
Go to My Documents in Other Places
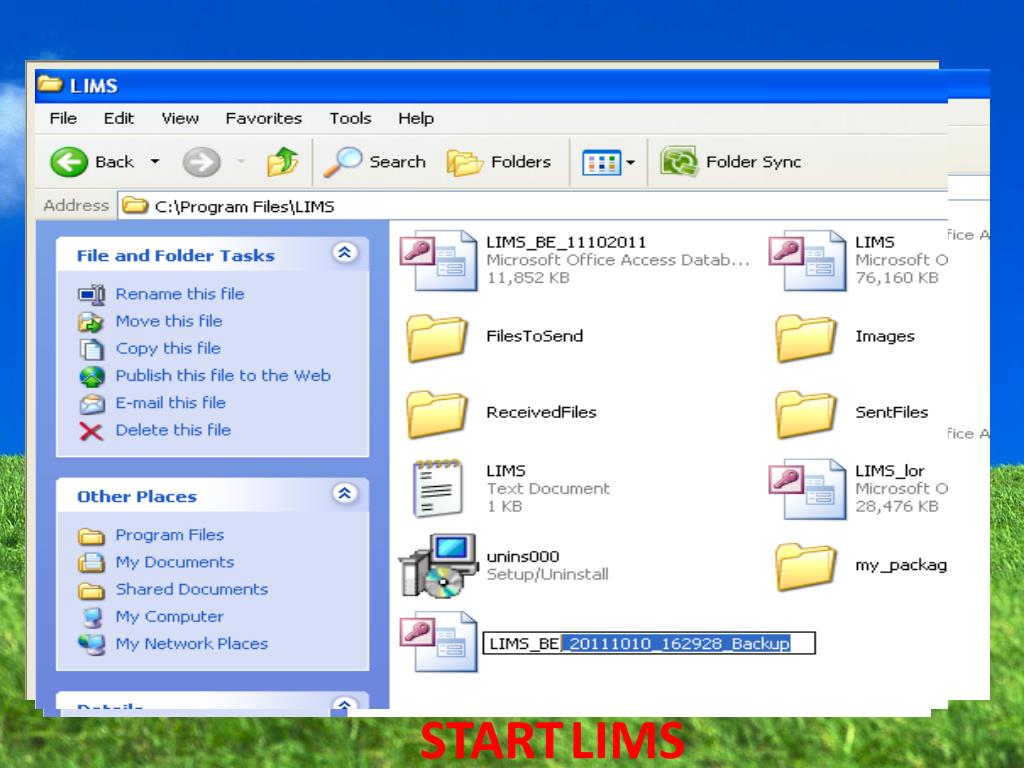pos(175,562)
